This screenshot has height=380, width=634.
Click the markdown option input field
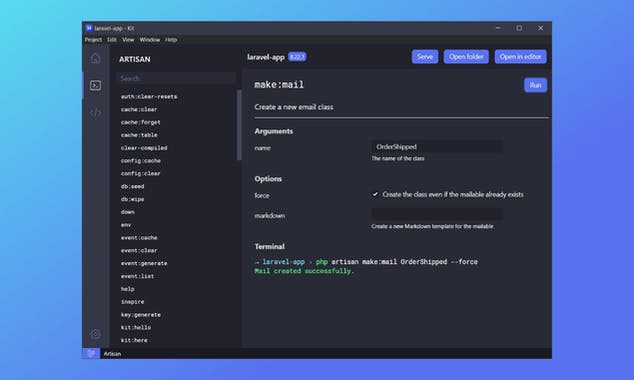[x=437, y=214]
